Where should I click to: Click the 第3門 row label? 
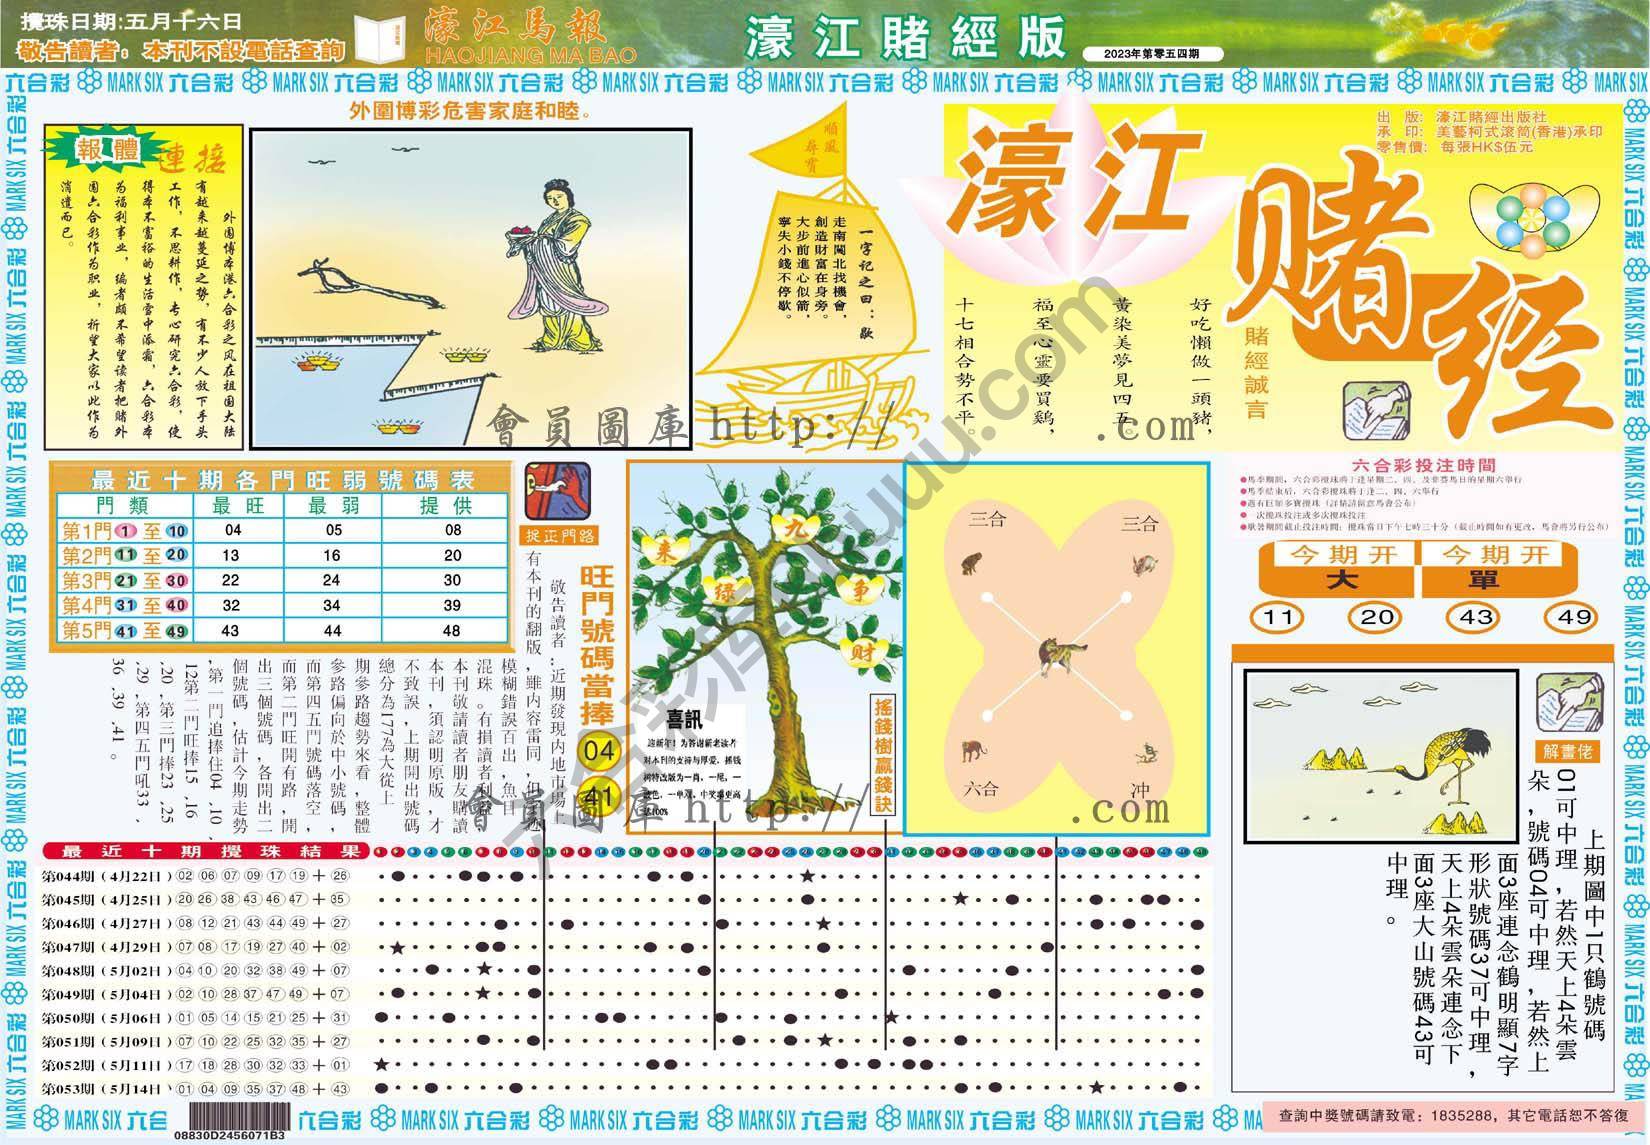[x=125, y=580]
